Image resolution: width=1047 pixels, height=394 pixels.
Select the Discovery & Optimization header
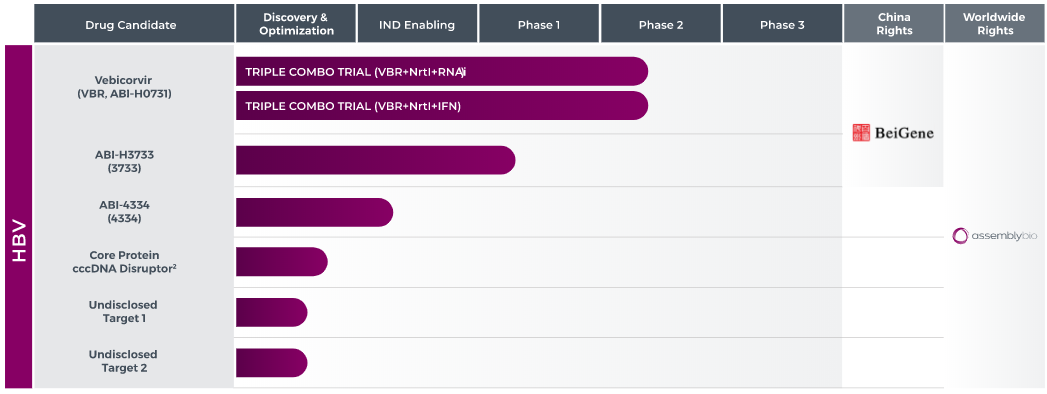coord(296,25)
